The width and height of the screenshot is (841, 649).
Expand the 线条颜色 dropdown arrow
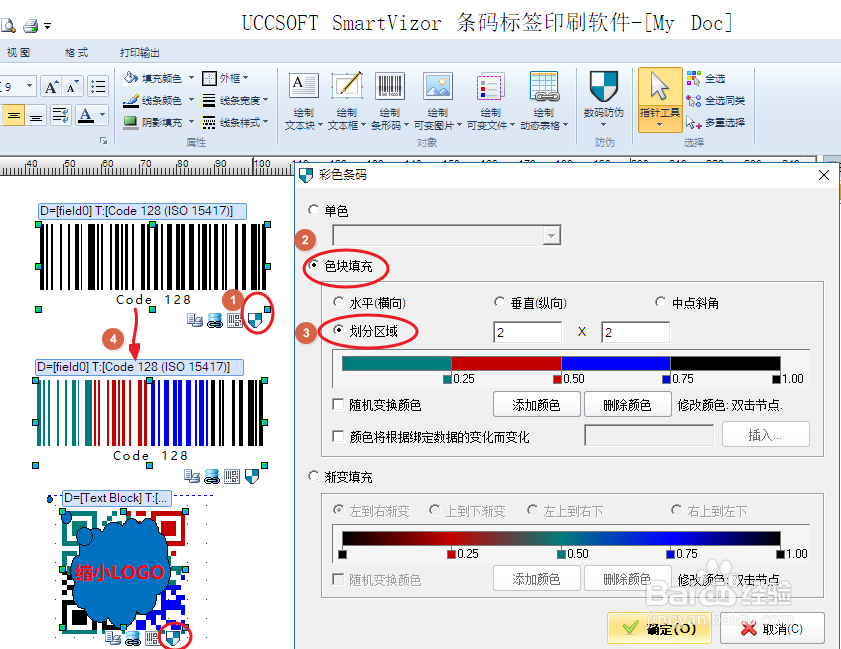(x=191, y=100)
